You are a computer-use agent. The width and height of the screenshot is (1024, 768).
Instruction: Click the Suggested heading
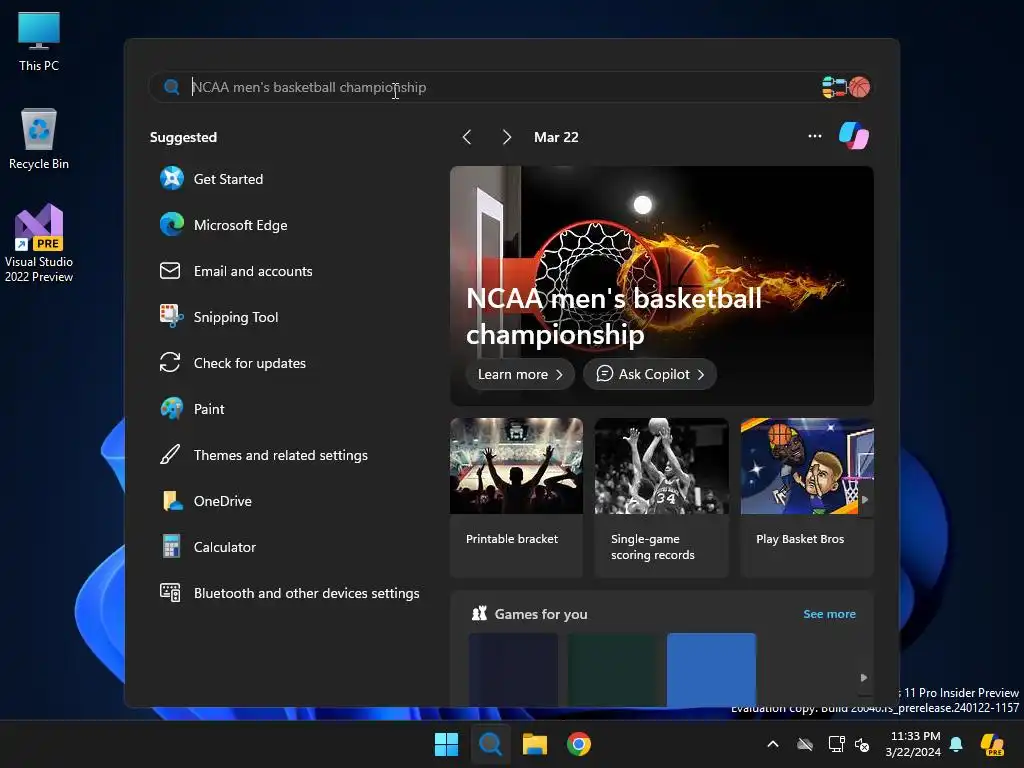coord(184,137)
